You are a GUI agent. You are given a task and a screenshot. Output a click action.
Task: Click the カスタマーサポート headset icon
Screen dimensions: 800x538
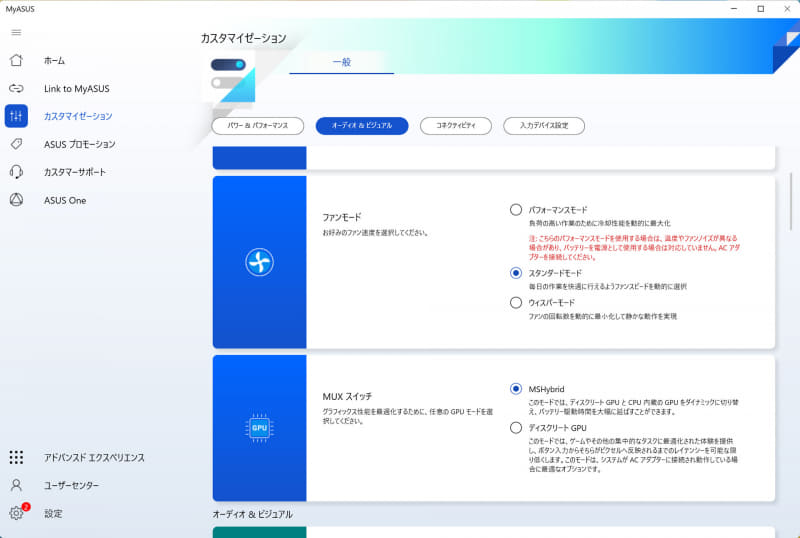click(x=16, y=172)
